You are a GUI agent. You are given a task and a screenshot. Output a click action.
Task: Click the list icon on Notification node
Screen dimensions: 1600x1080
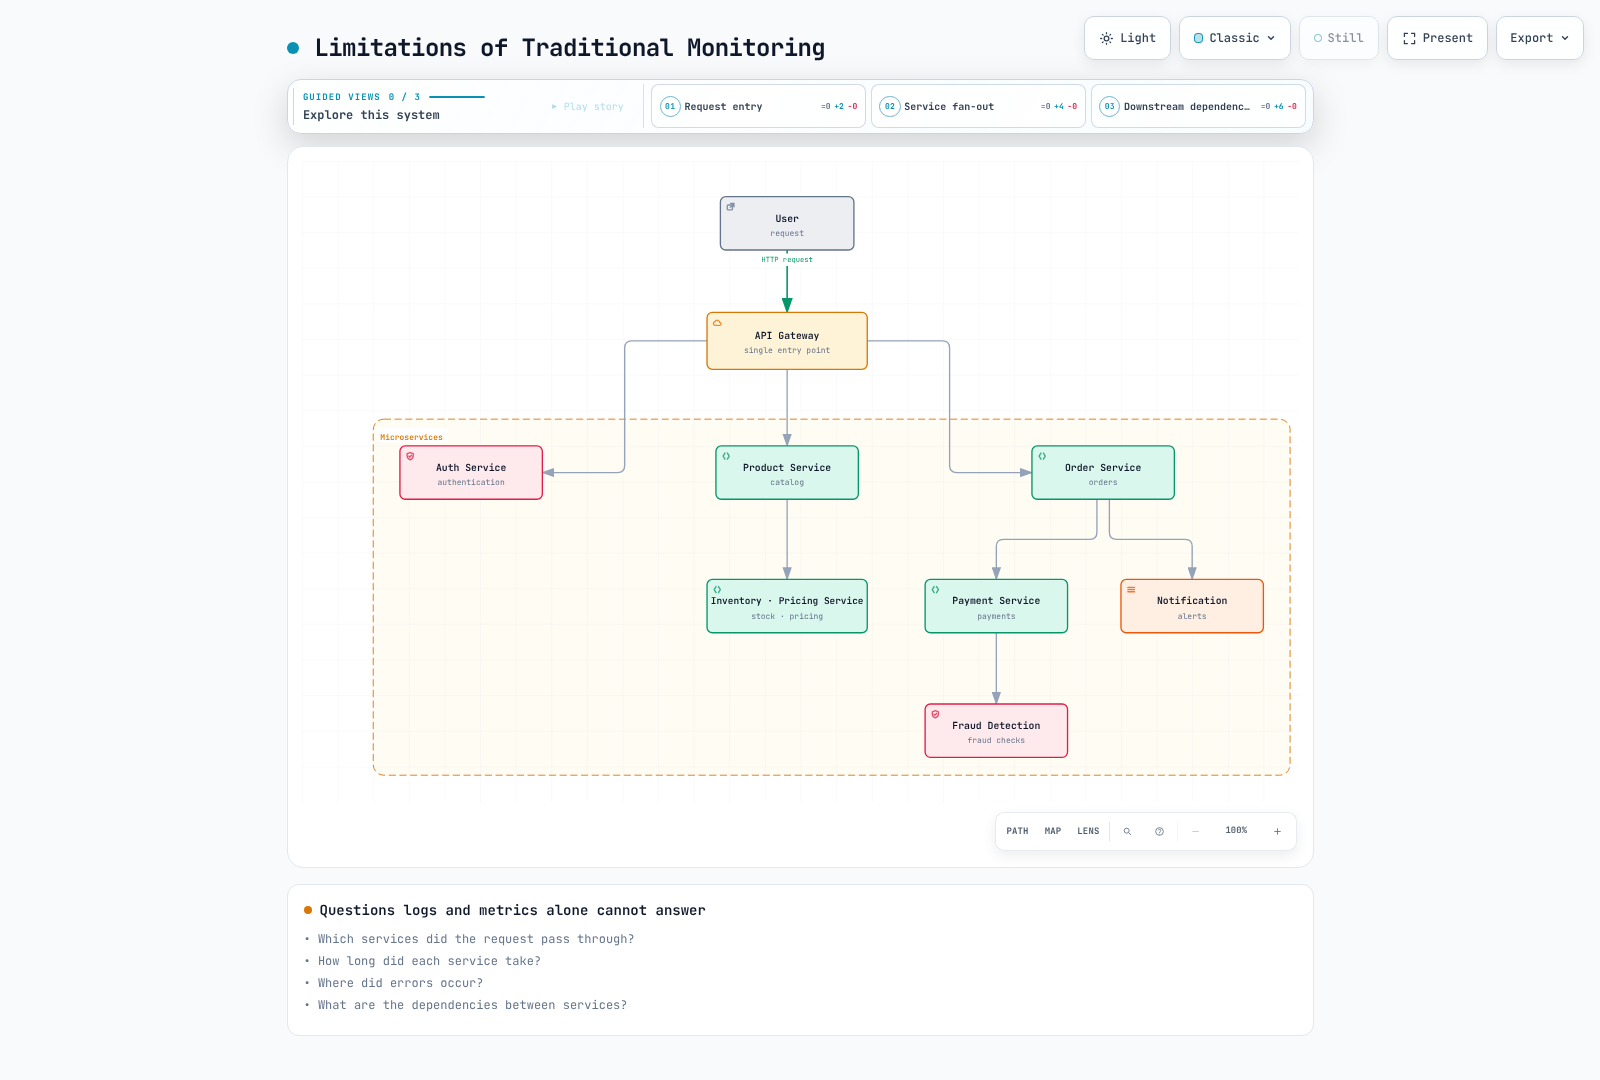[x=1131, y=590]
